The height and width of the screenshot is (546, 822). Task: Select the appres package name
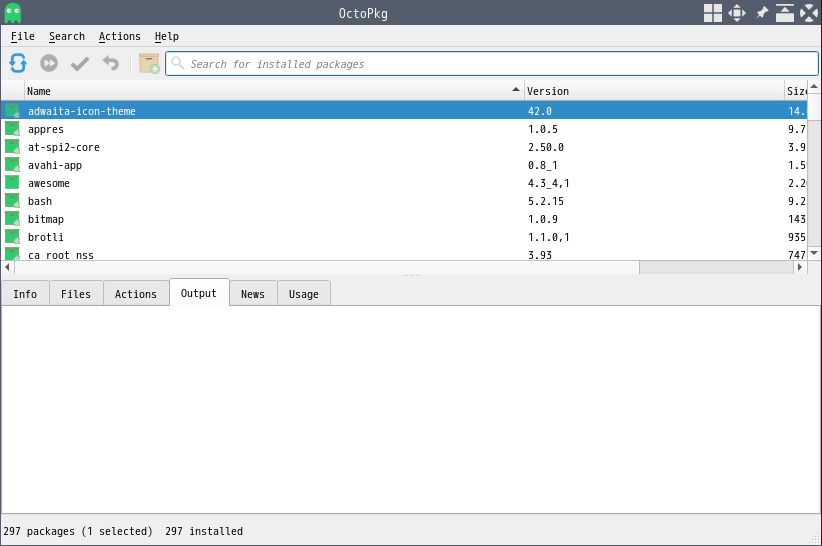[46, 129]
